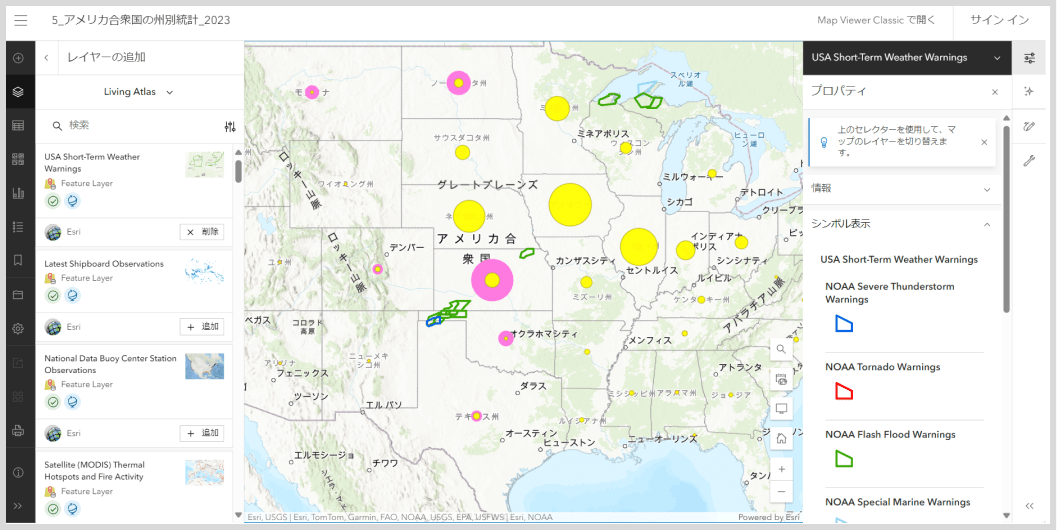Click the properties panel vertical scrollbar
The width and height of the screenshot is (1057, 530).
click(x=1006, y=220)
